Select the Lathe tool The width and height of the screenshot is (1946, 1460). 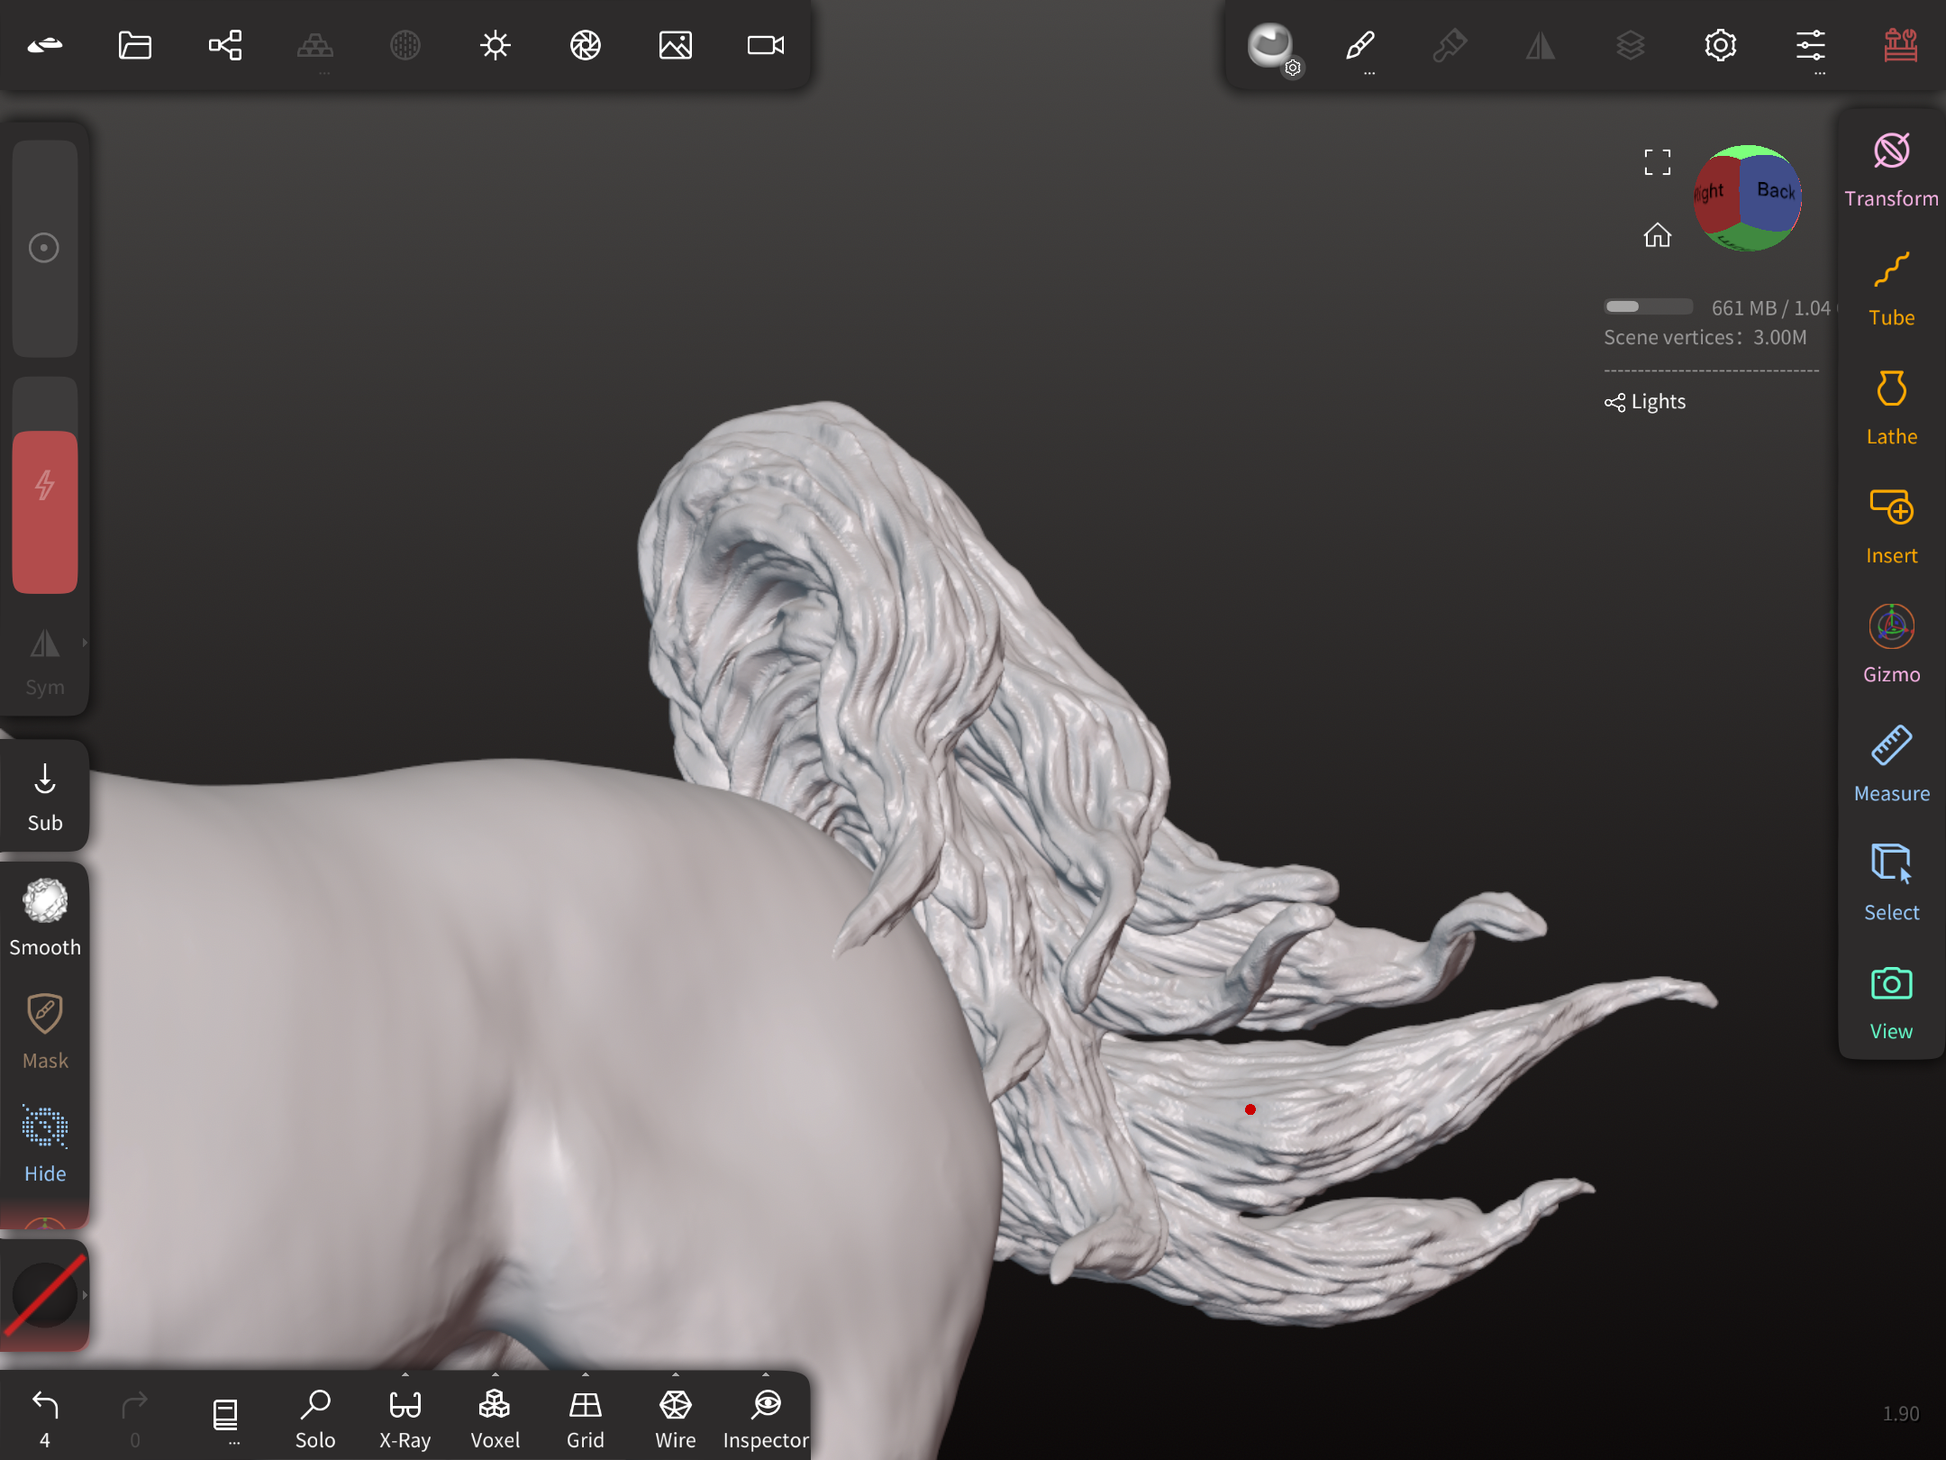pyautogui.click(x=1890, y=407)
